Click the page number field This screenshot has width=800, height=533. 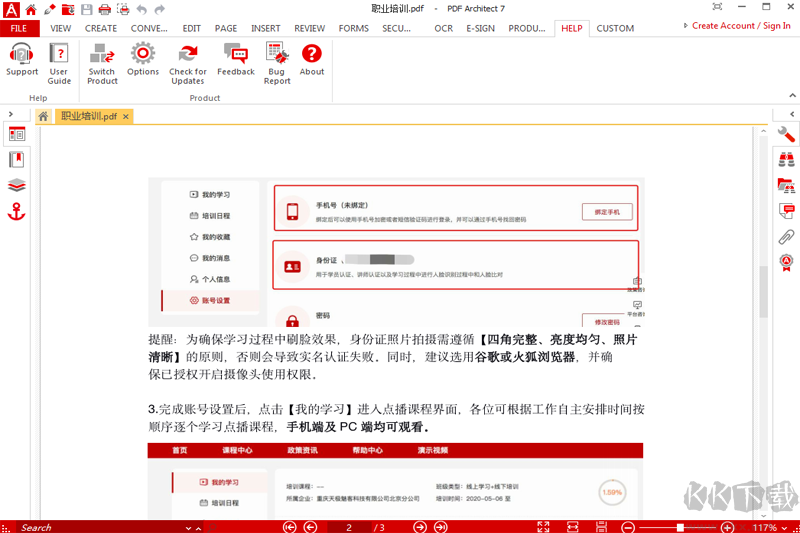(349, 527)
